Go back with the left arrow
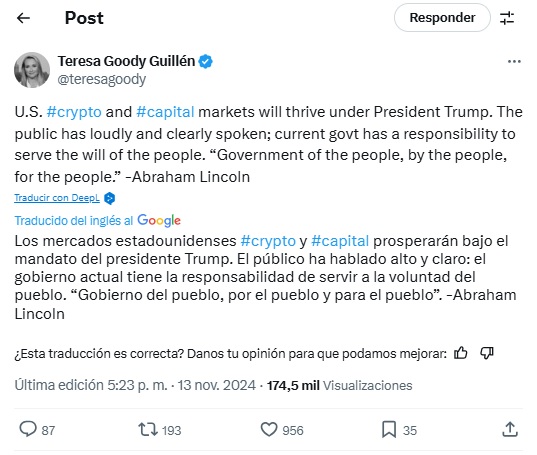The width and height of the screenshot is (537, 455). (x=23, y=18)
